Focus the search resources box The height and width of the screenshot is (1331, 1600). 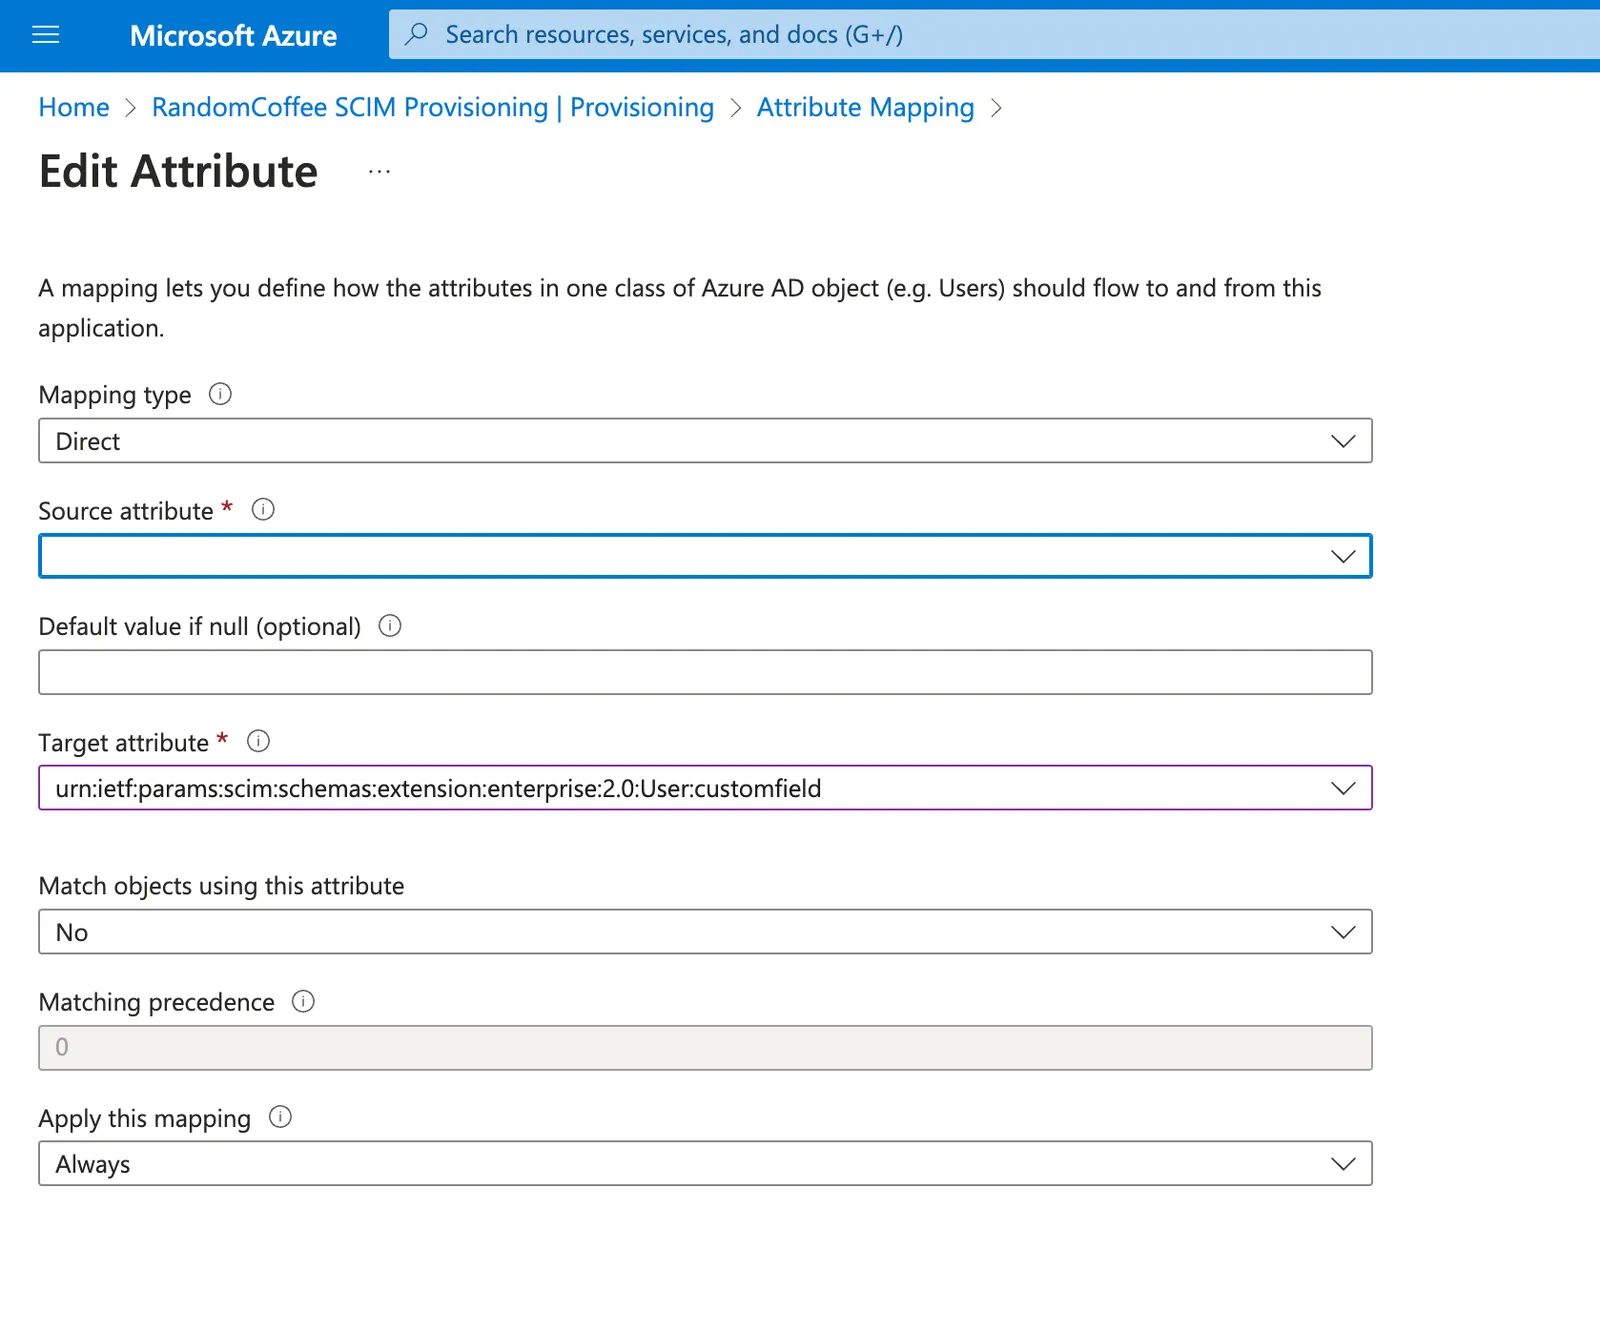tap(994, 35)
